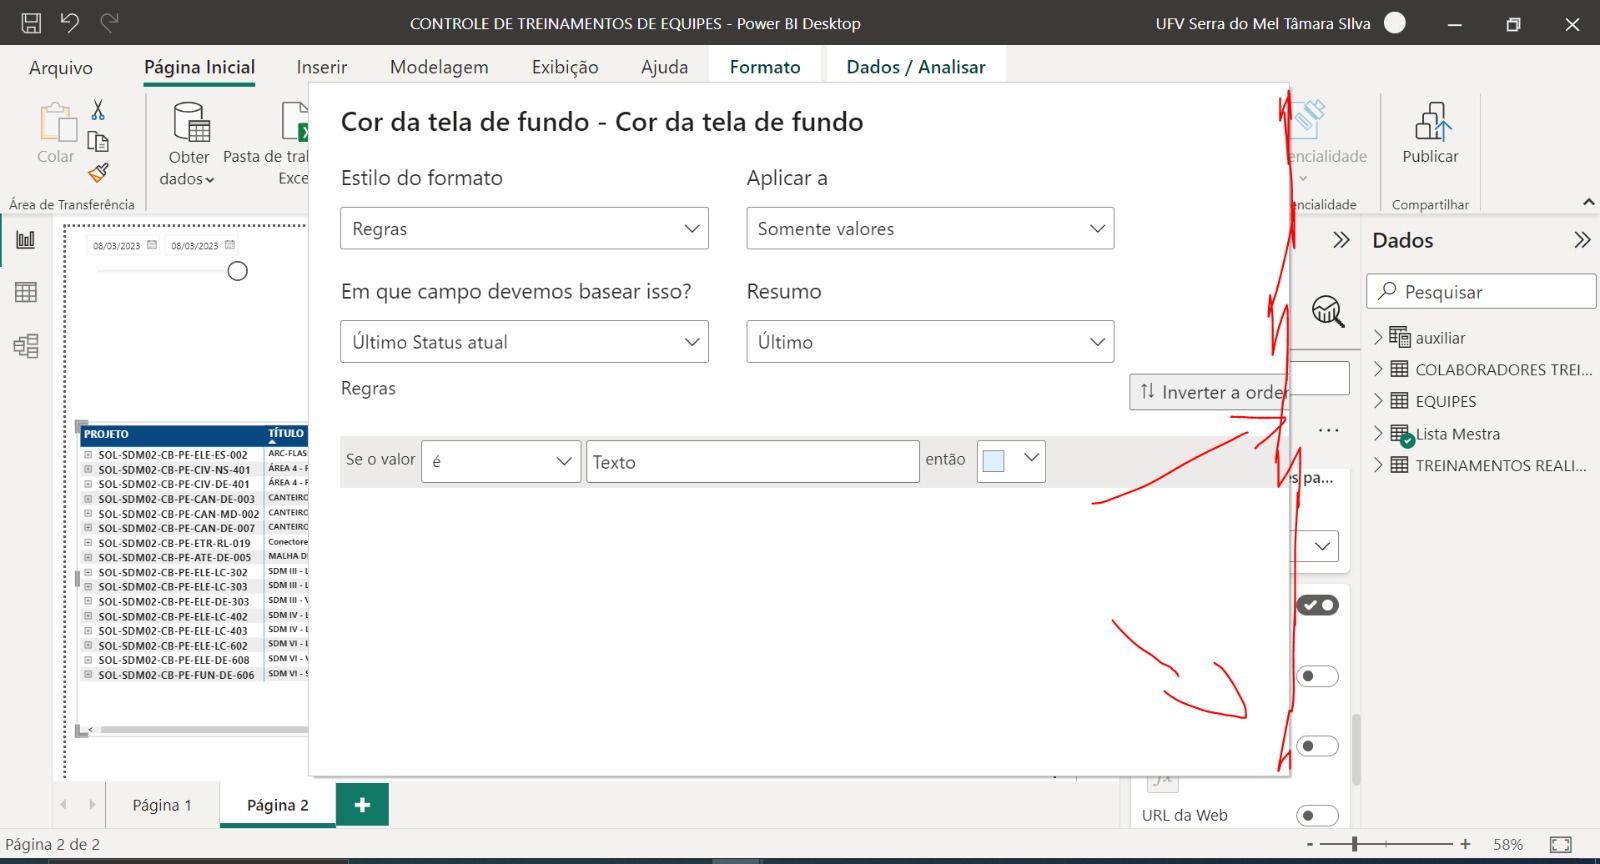This screenshot has height=864, width=1600.
Task: Click the Format Painter brush icon
Action: [98, 173]
